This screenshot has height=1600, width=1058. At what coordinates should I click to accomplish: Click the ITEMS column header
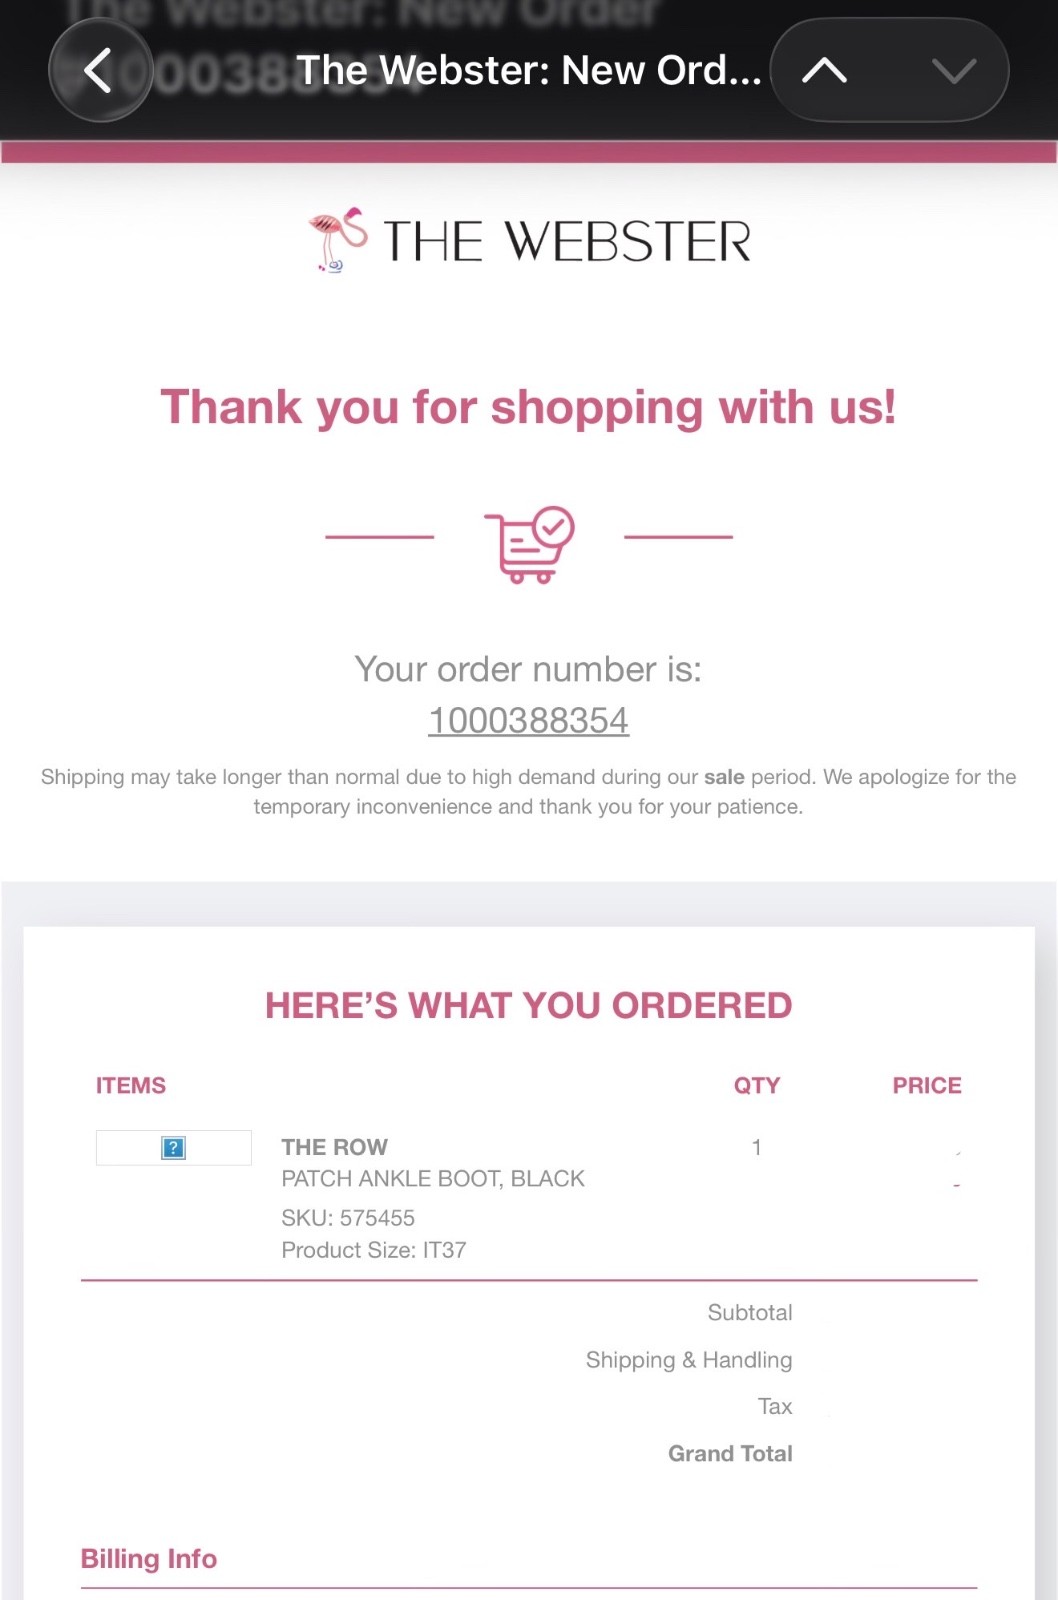pos(131,1085)
